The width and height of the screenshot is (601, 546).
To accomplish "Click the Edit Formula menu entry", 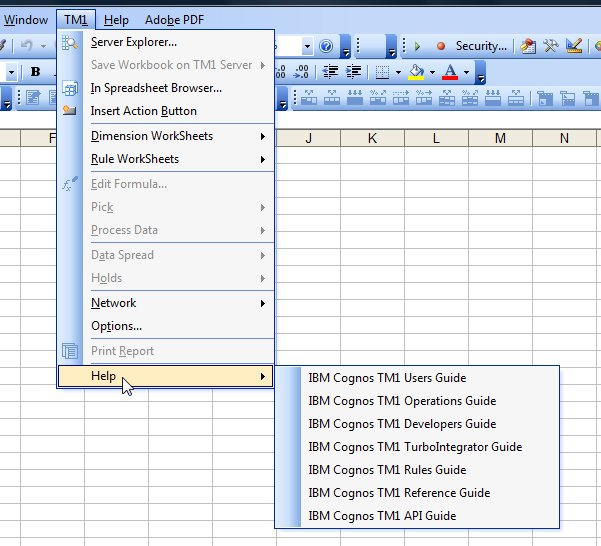I will coord(166,184).
